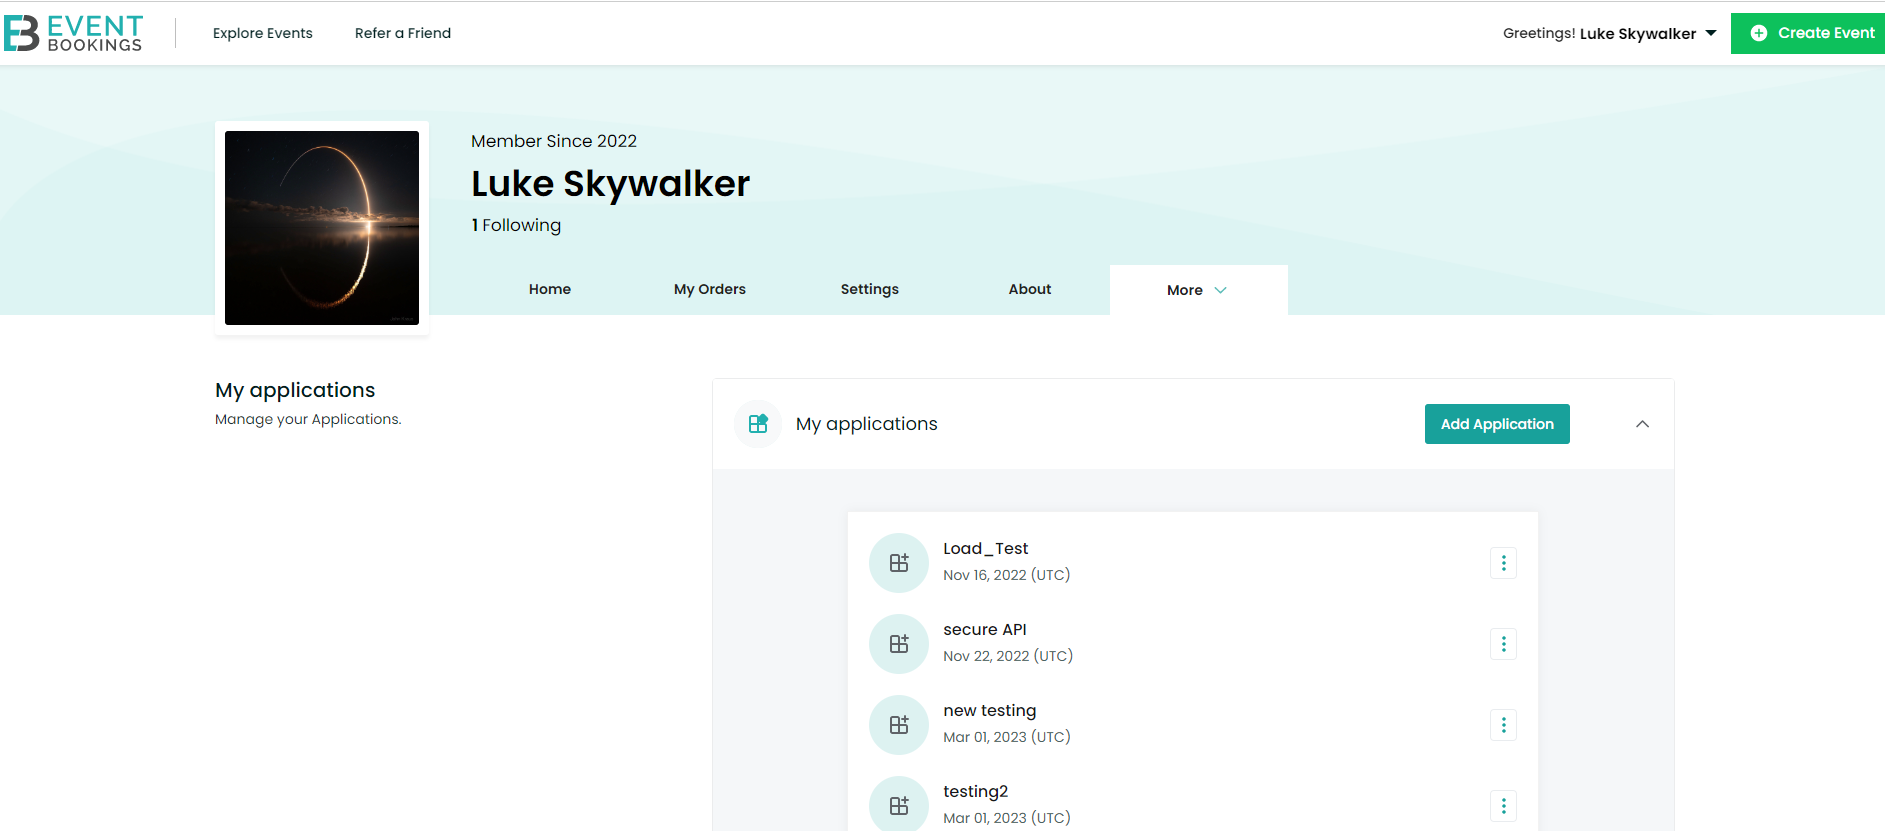Click the My applications header icon

[758, 424]
